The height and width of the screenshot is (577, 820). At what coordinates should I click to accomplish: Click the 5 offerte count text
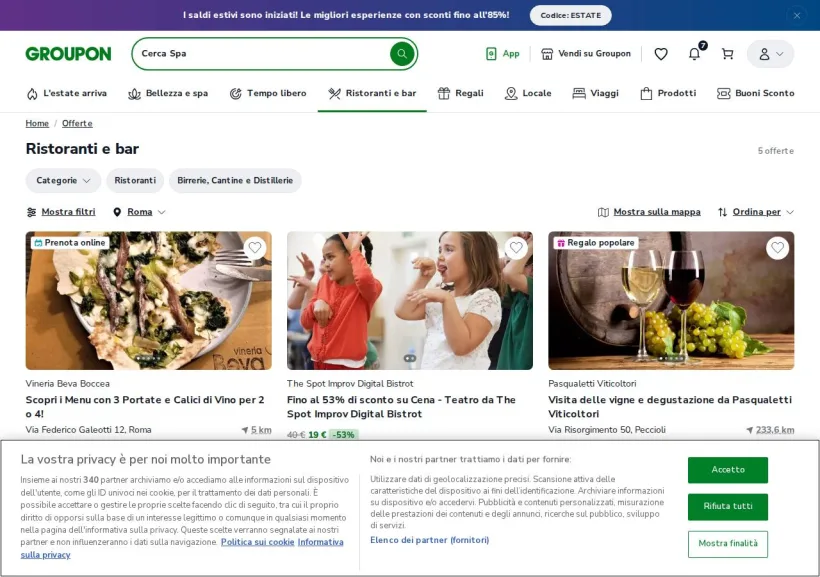point(776,151)
